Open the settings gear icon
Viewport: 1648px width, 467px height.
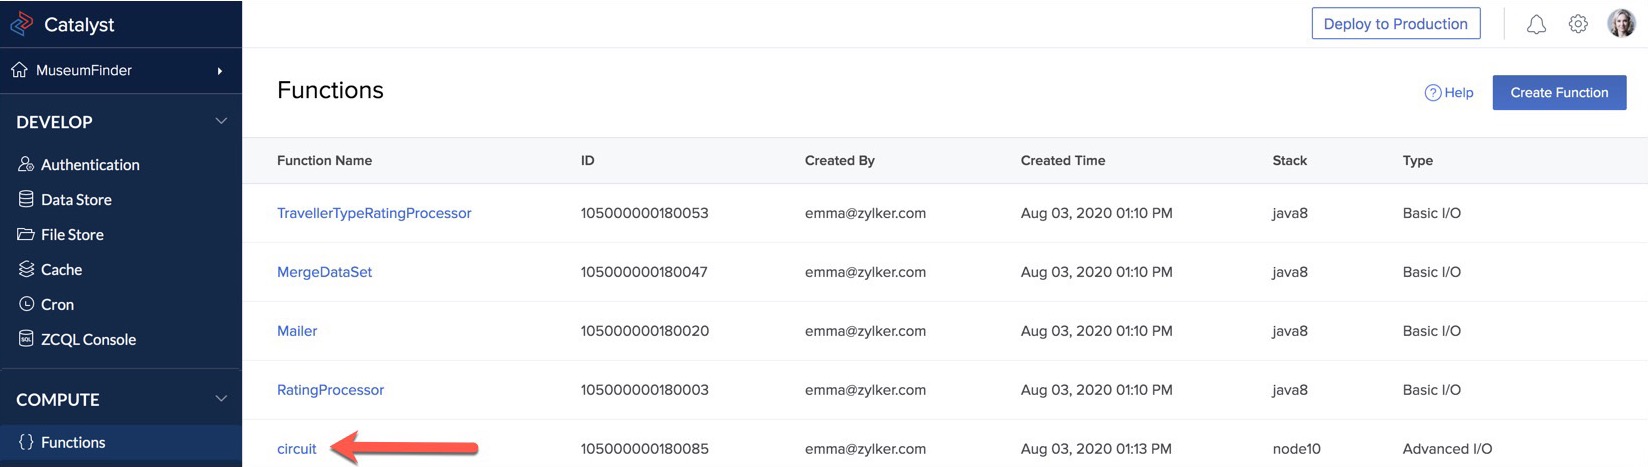(1578, 24)
